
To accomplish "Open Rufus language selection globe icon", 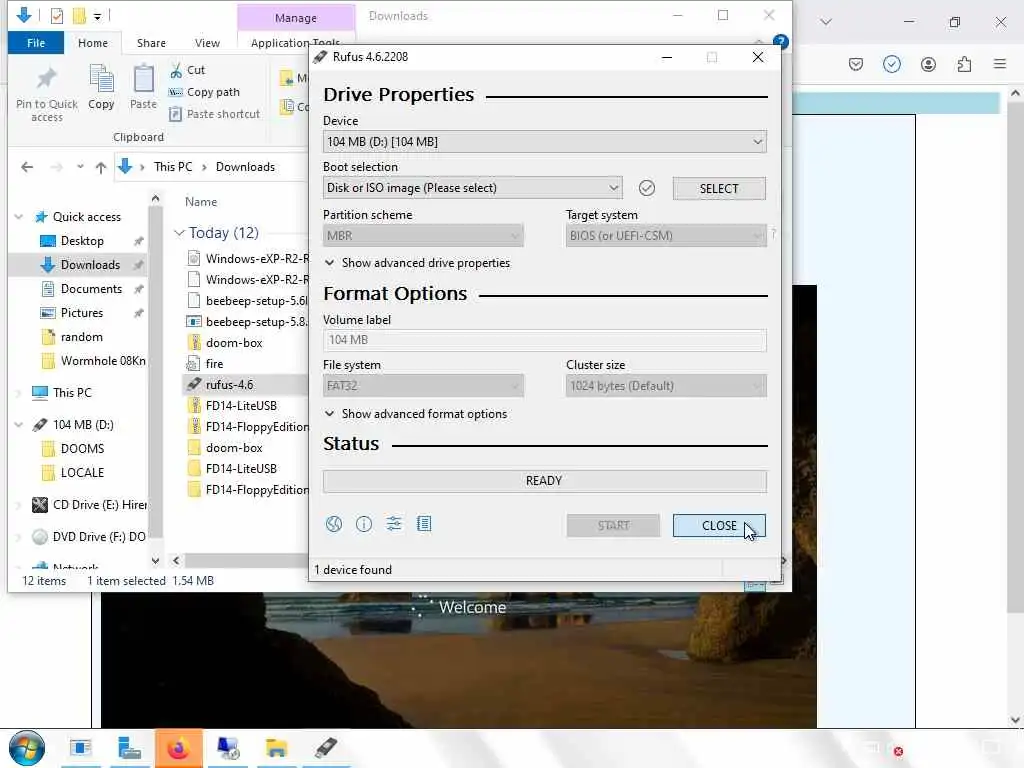I will 334,524.
